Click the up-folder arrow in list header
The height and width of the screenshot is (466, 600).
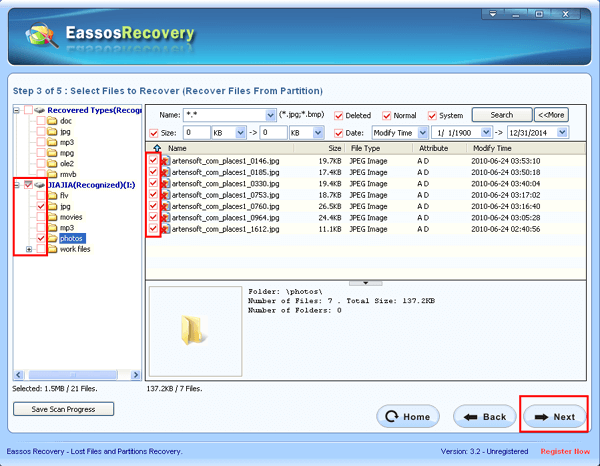tap(157, 148)
